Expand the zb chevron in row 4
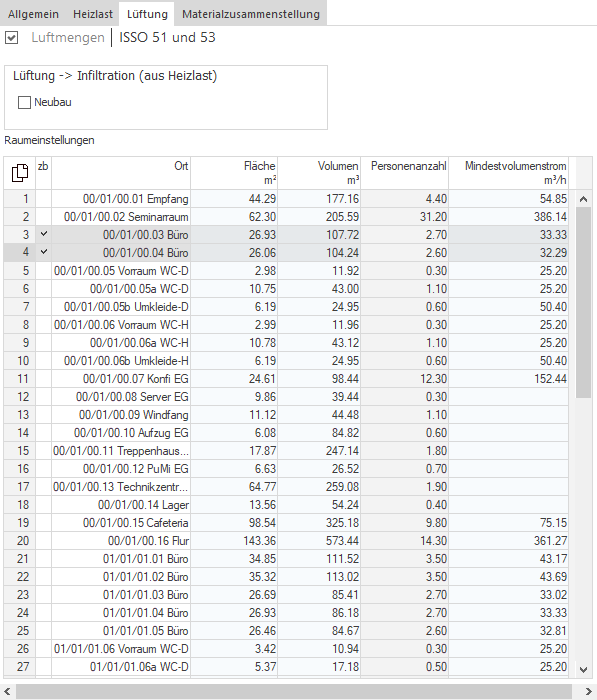This screenshot has width=597, height=700. 43,252
